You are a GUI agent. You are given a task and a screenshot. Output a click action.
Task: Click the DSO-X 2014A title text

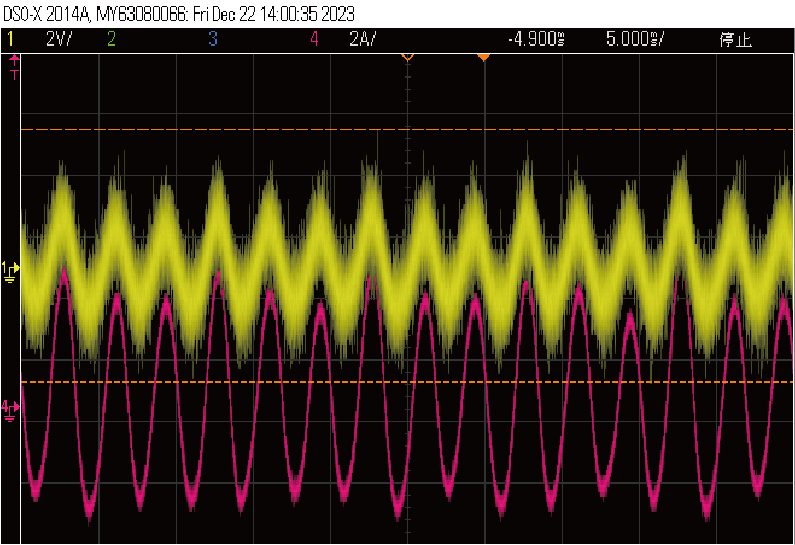46,13
